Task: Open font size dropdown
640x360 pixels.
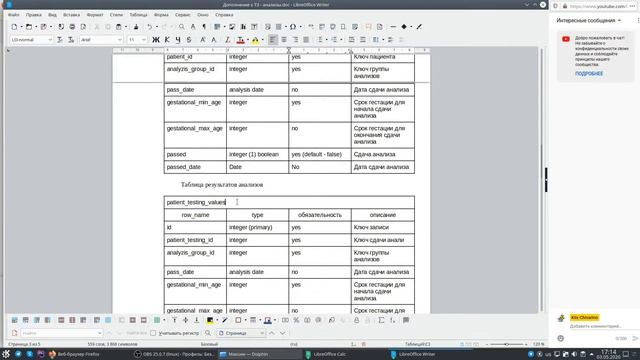Action: point(144,40)
